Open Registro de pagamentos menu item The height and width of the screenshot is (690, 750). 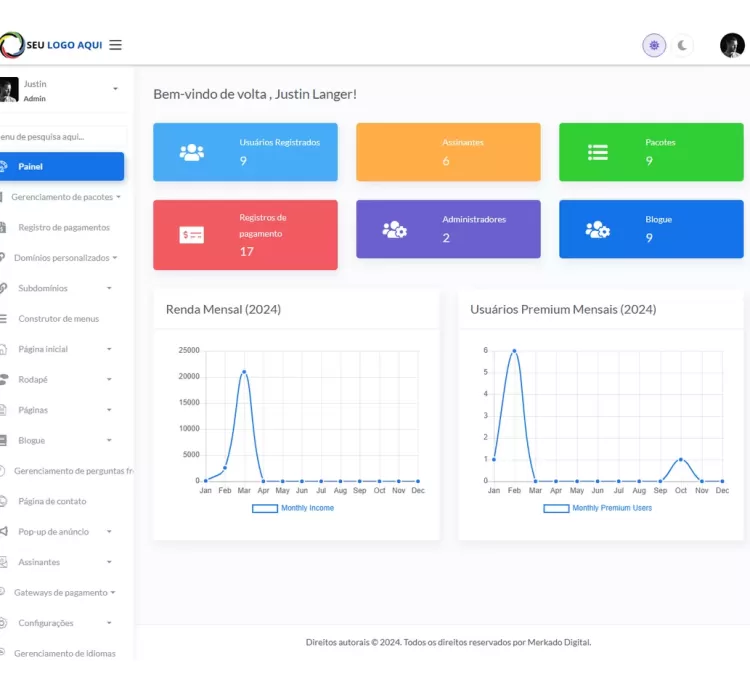[x=64, y=227]
